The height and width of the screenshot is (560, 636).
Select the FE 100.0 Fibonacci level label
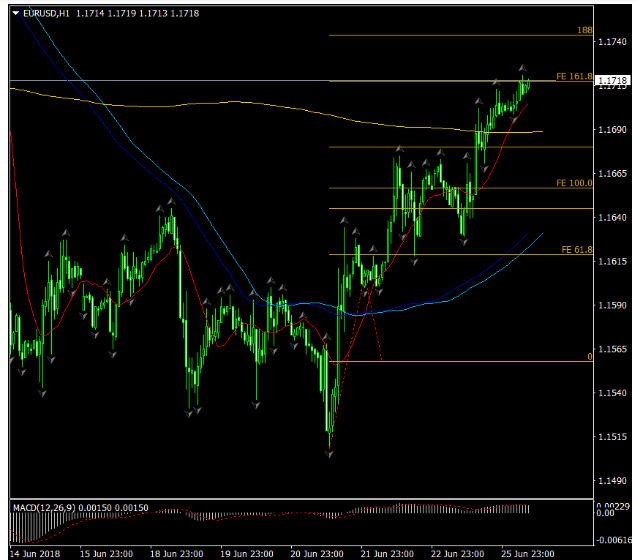[574, 184]
